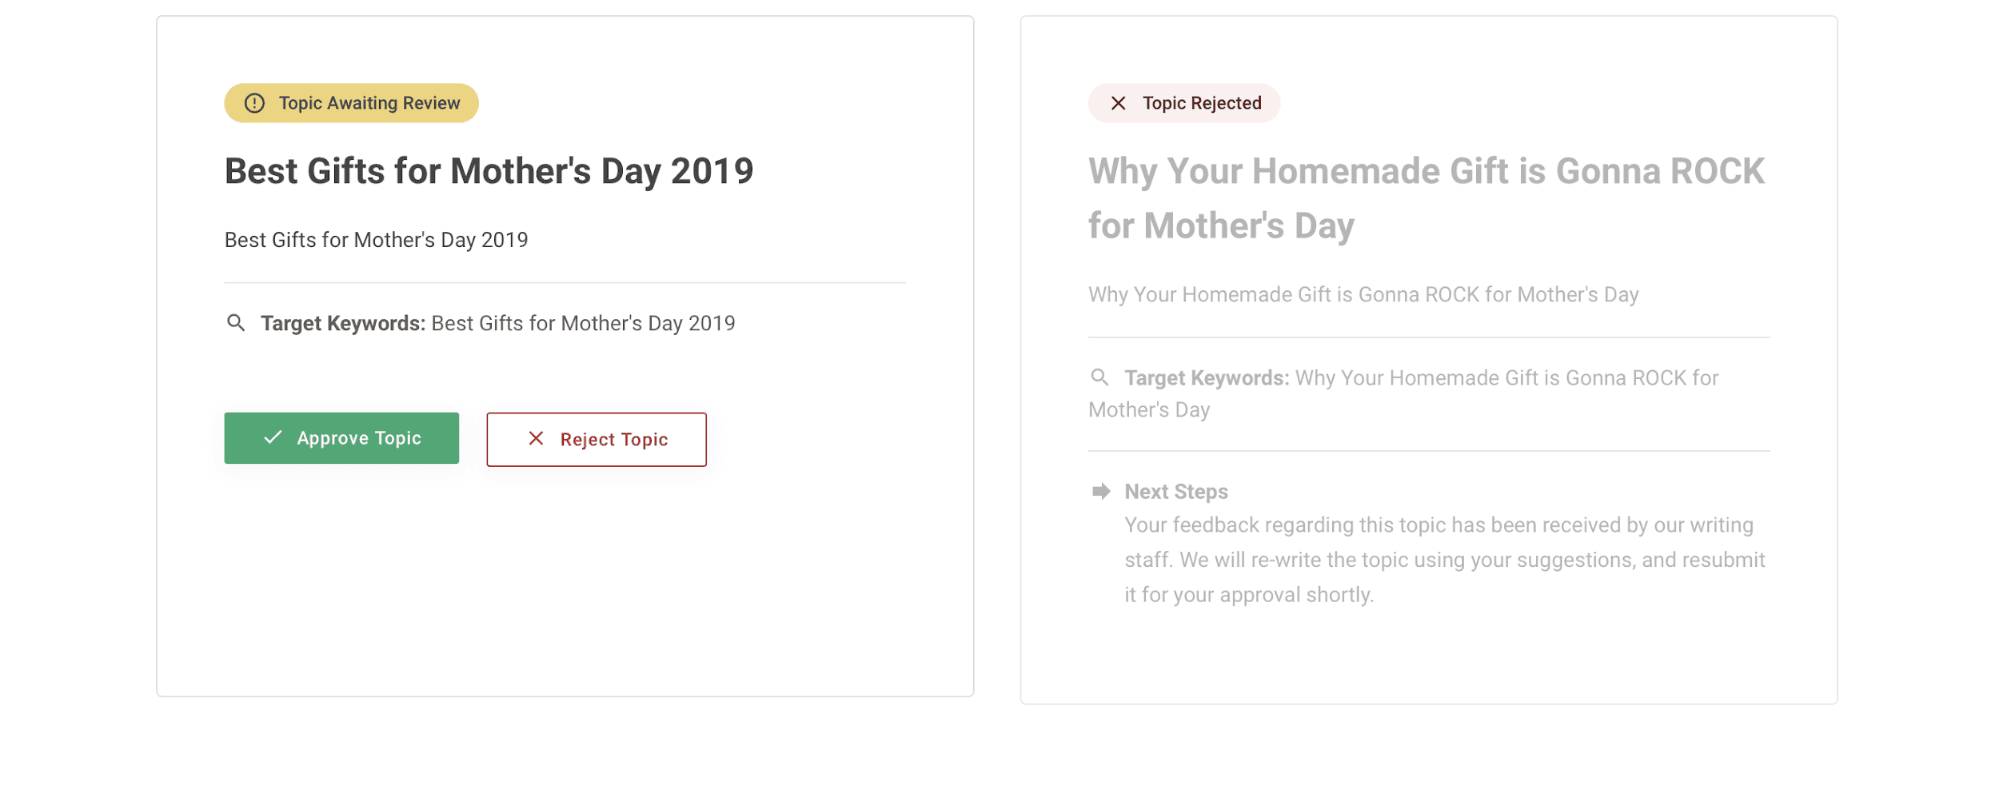Click the magnifier icon in the rejected card

1099,378
